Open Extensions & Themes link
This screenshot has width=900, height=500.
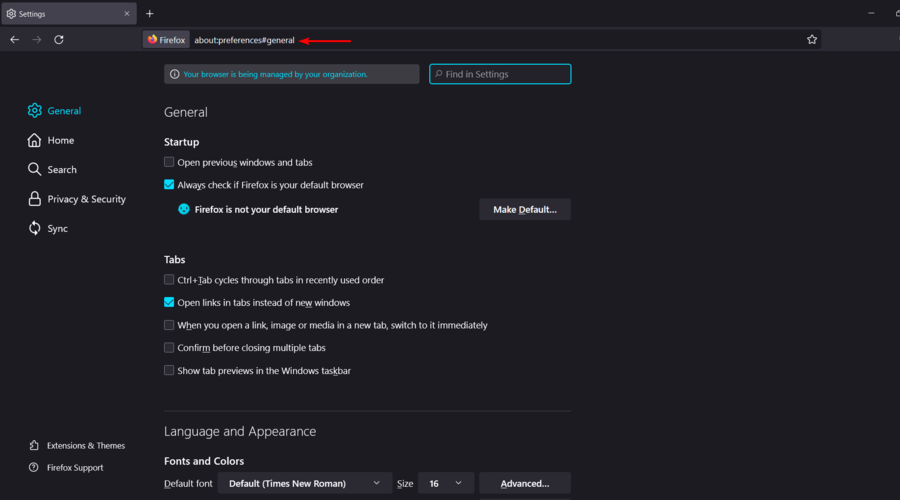(x=86, y=445)
